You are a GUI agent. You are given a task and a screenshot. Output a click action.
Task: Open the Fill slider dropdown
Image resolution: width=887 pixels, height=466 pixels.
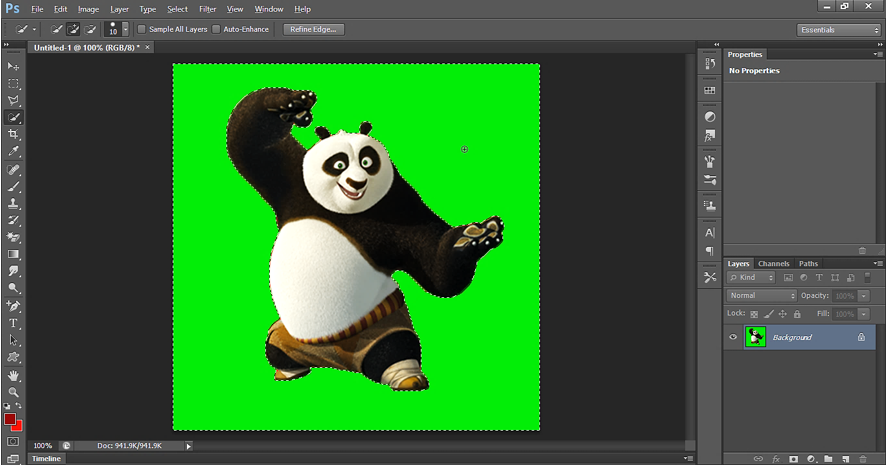(x=864, y=314)
